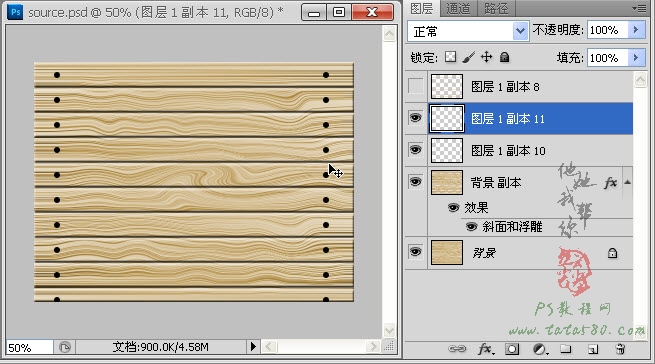Click the link layers icon

(457, 349)
